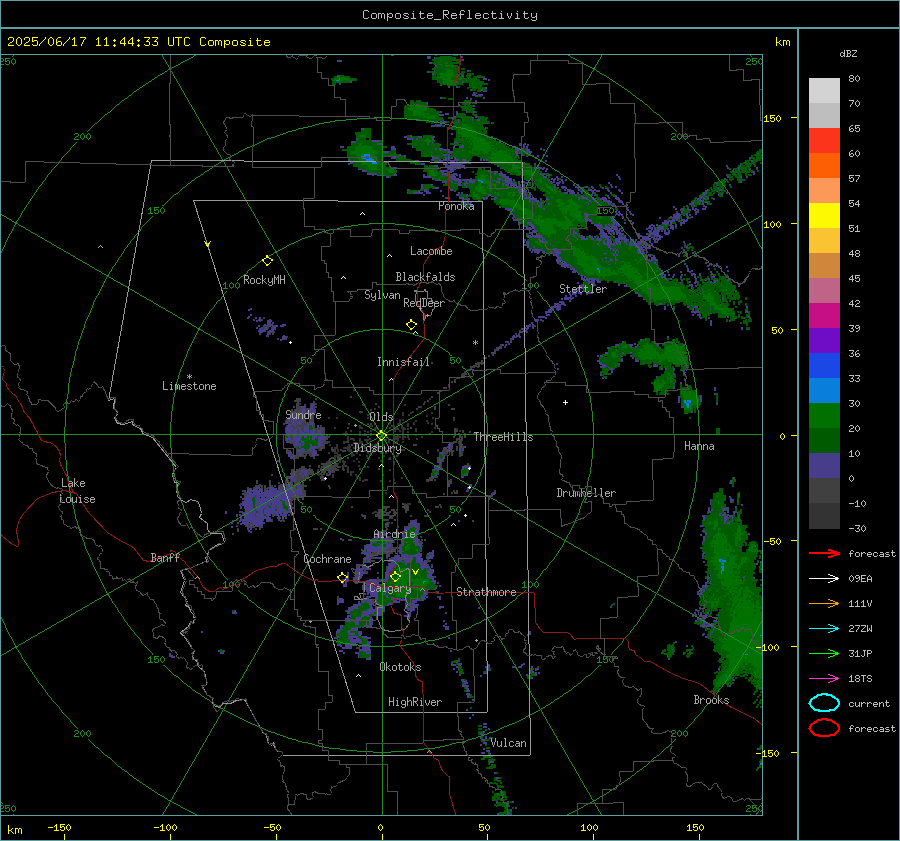Click the Drumheller city label
The width and height of the screenshot is (900, 841).
586,493
